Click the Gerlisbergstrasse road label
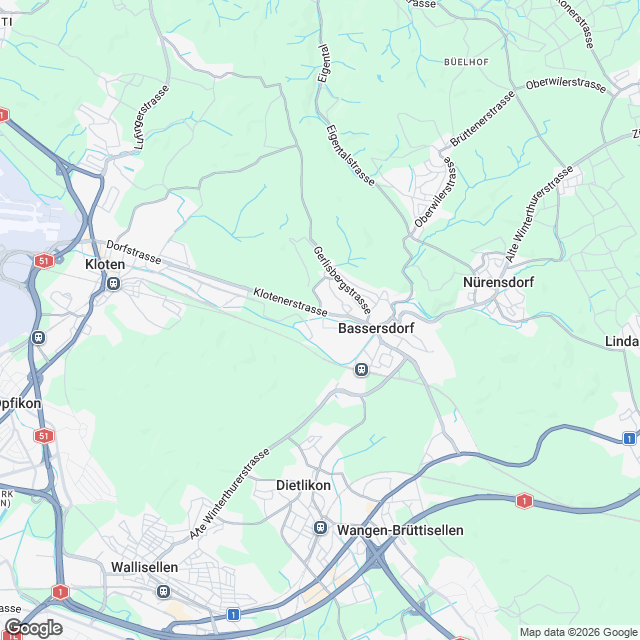The width and height of the screenshot is (640, 640). (342, 280)
